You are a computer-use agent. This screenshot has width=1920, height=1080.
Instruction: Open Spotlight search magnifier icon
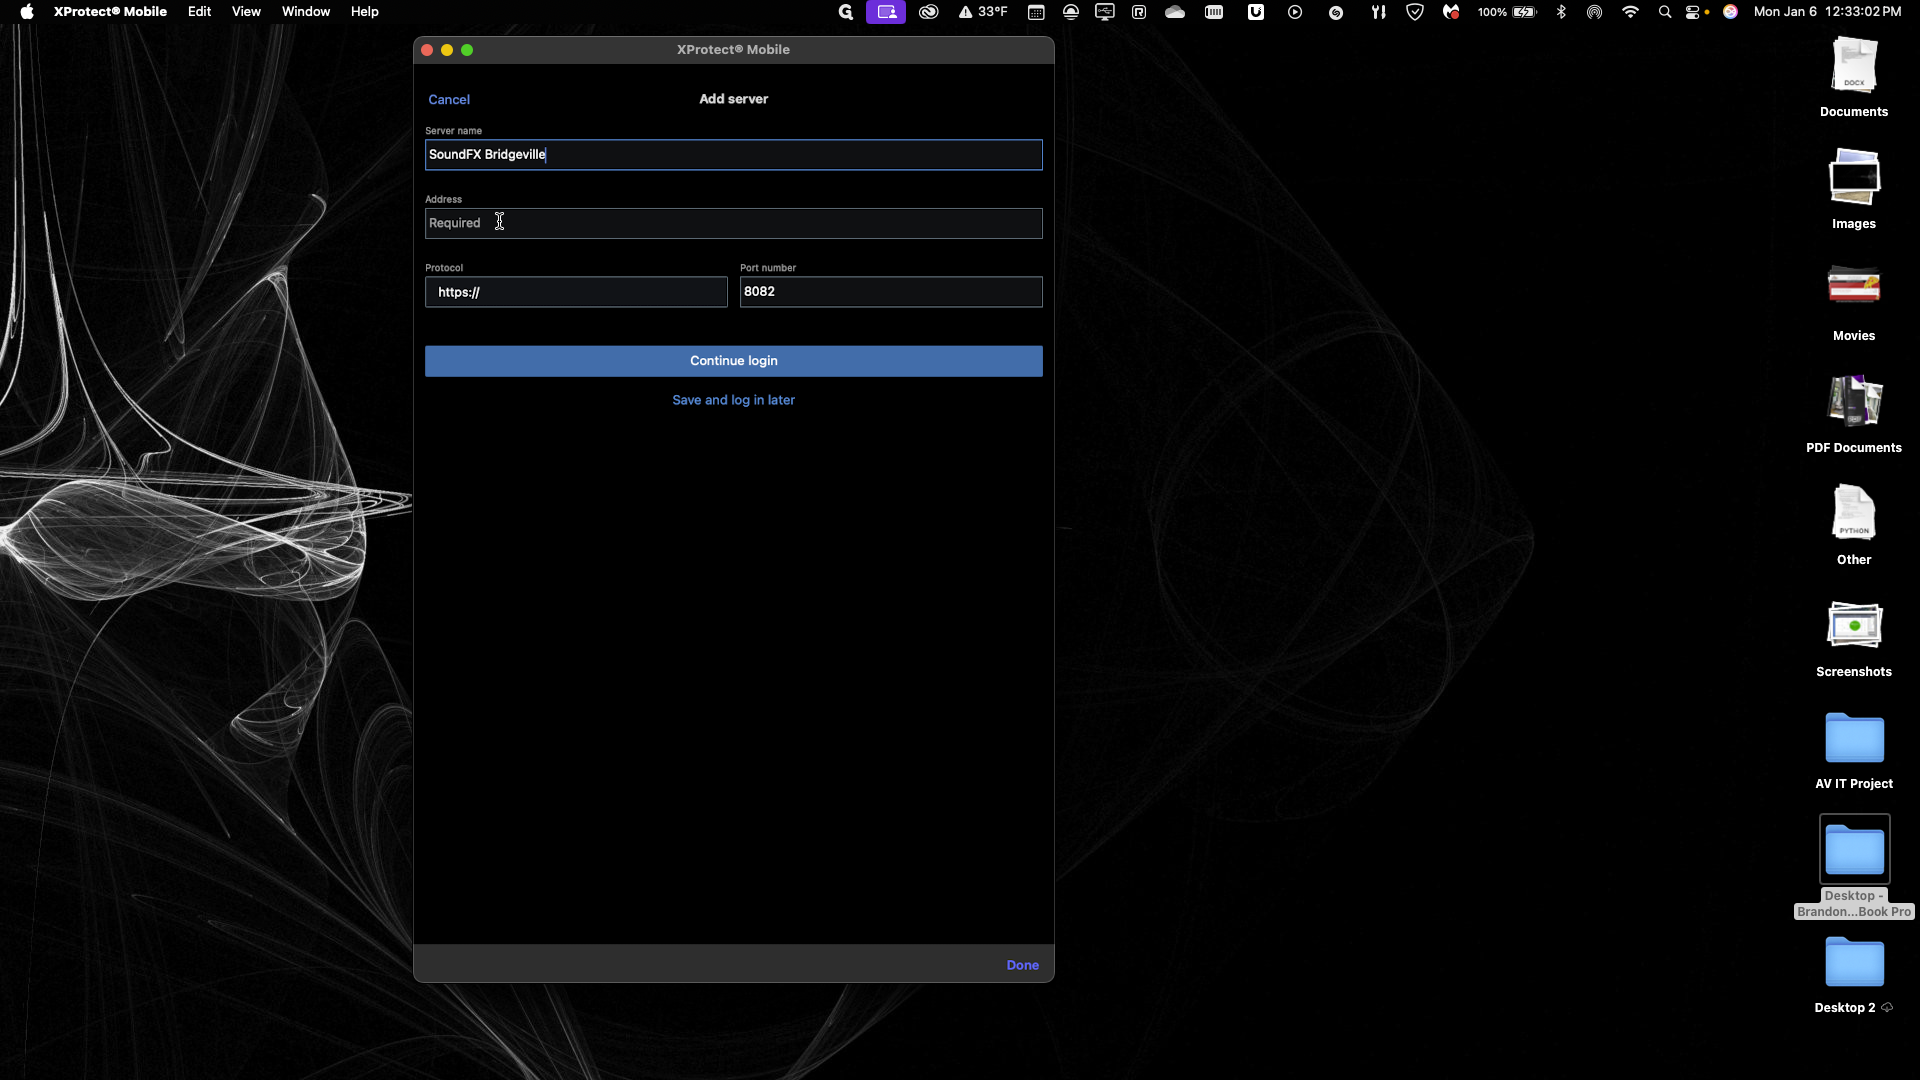pos(1665,12)
